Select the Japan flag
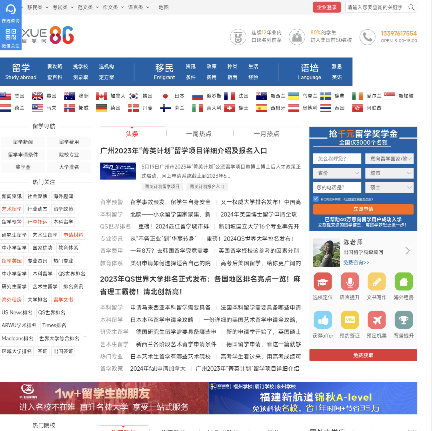432x431 pixels. tap(165, 96)
